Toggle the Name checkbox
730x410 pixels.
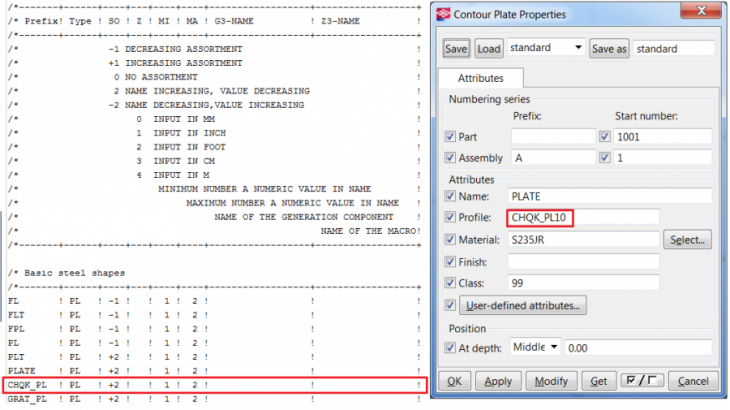(450, 196)
